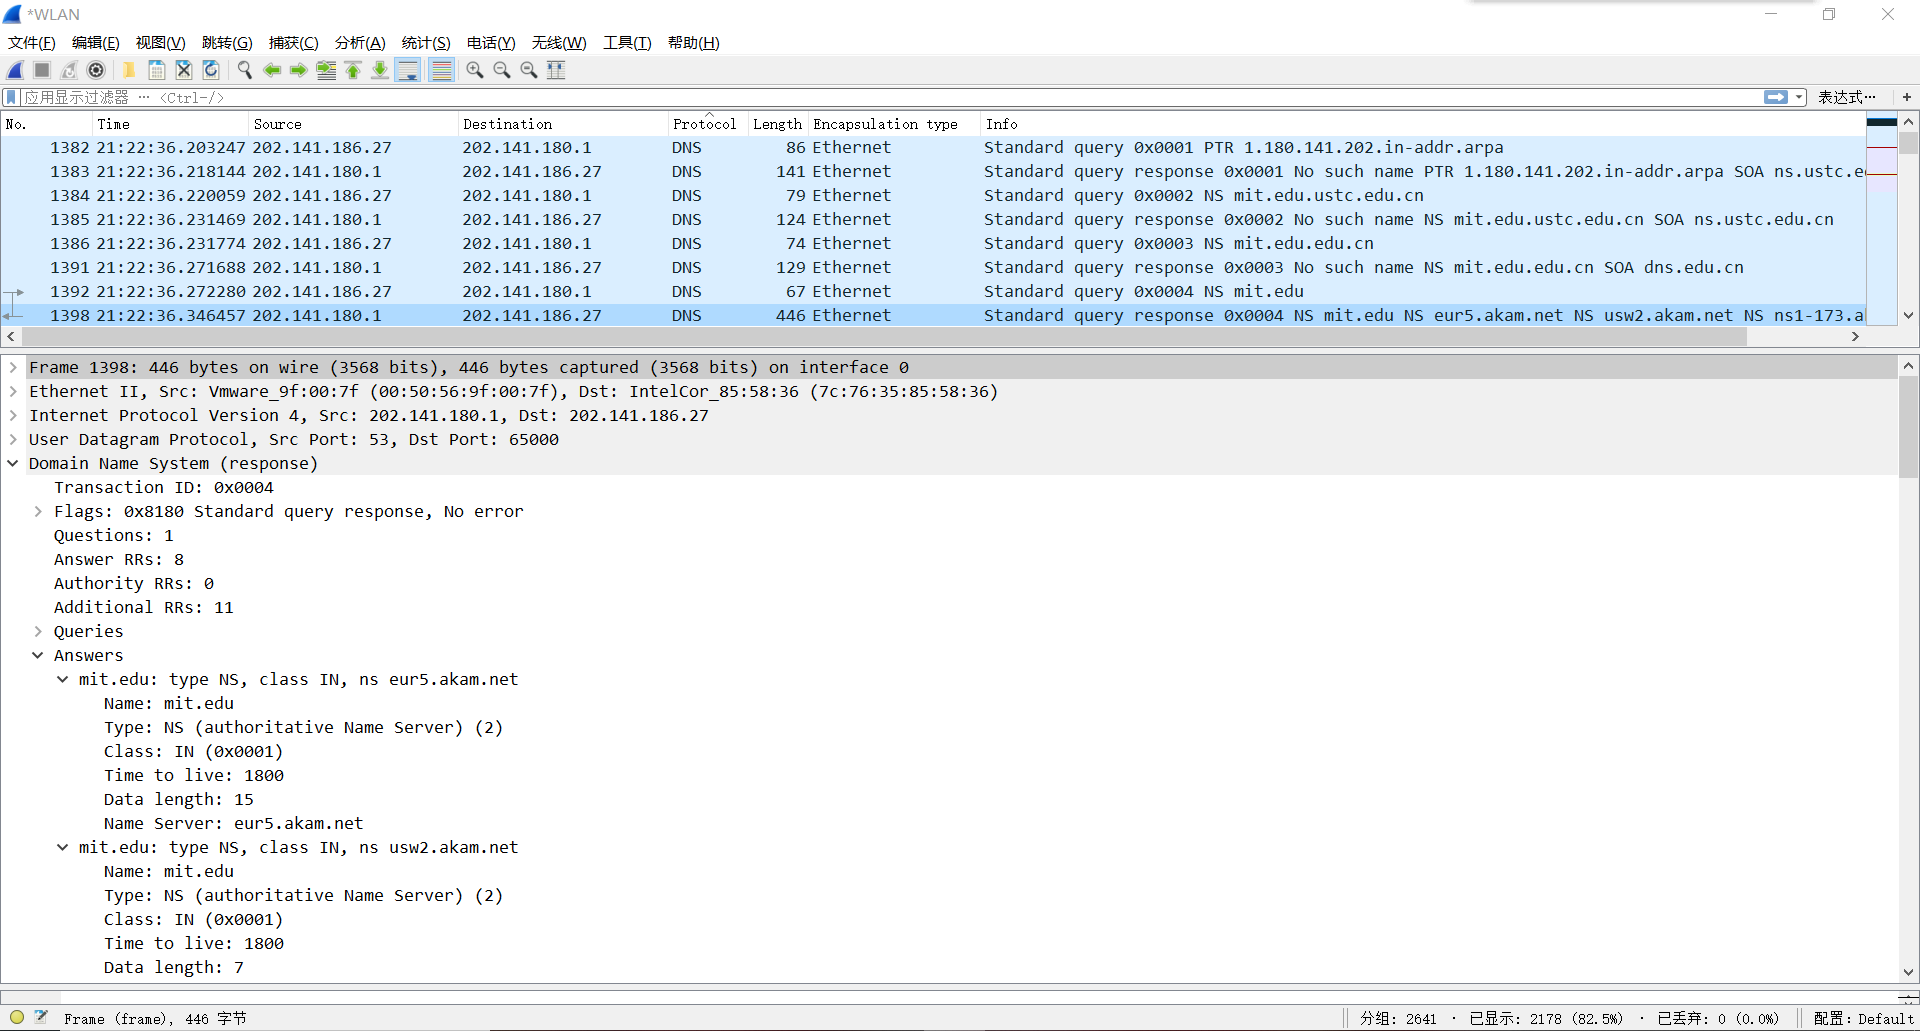This screenshot has height=1031, width=1920.
Task: Click the display filter input field
Action: pyautogui.click(x=890, y=97)
